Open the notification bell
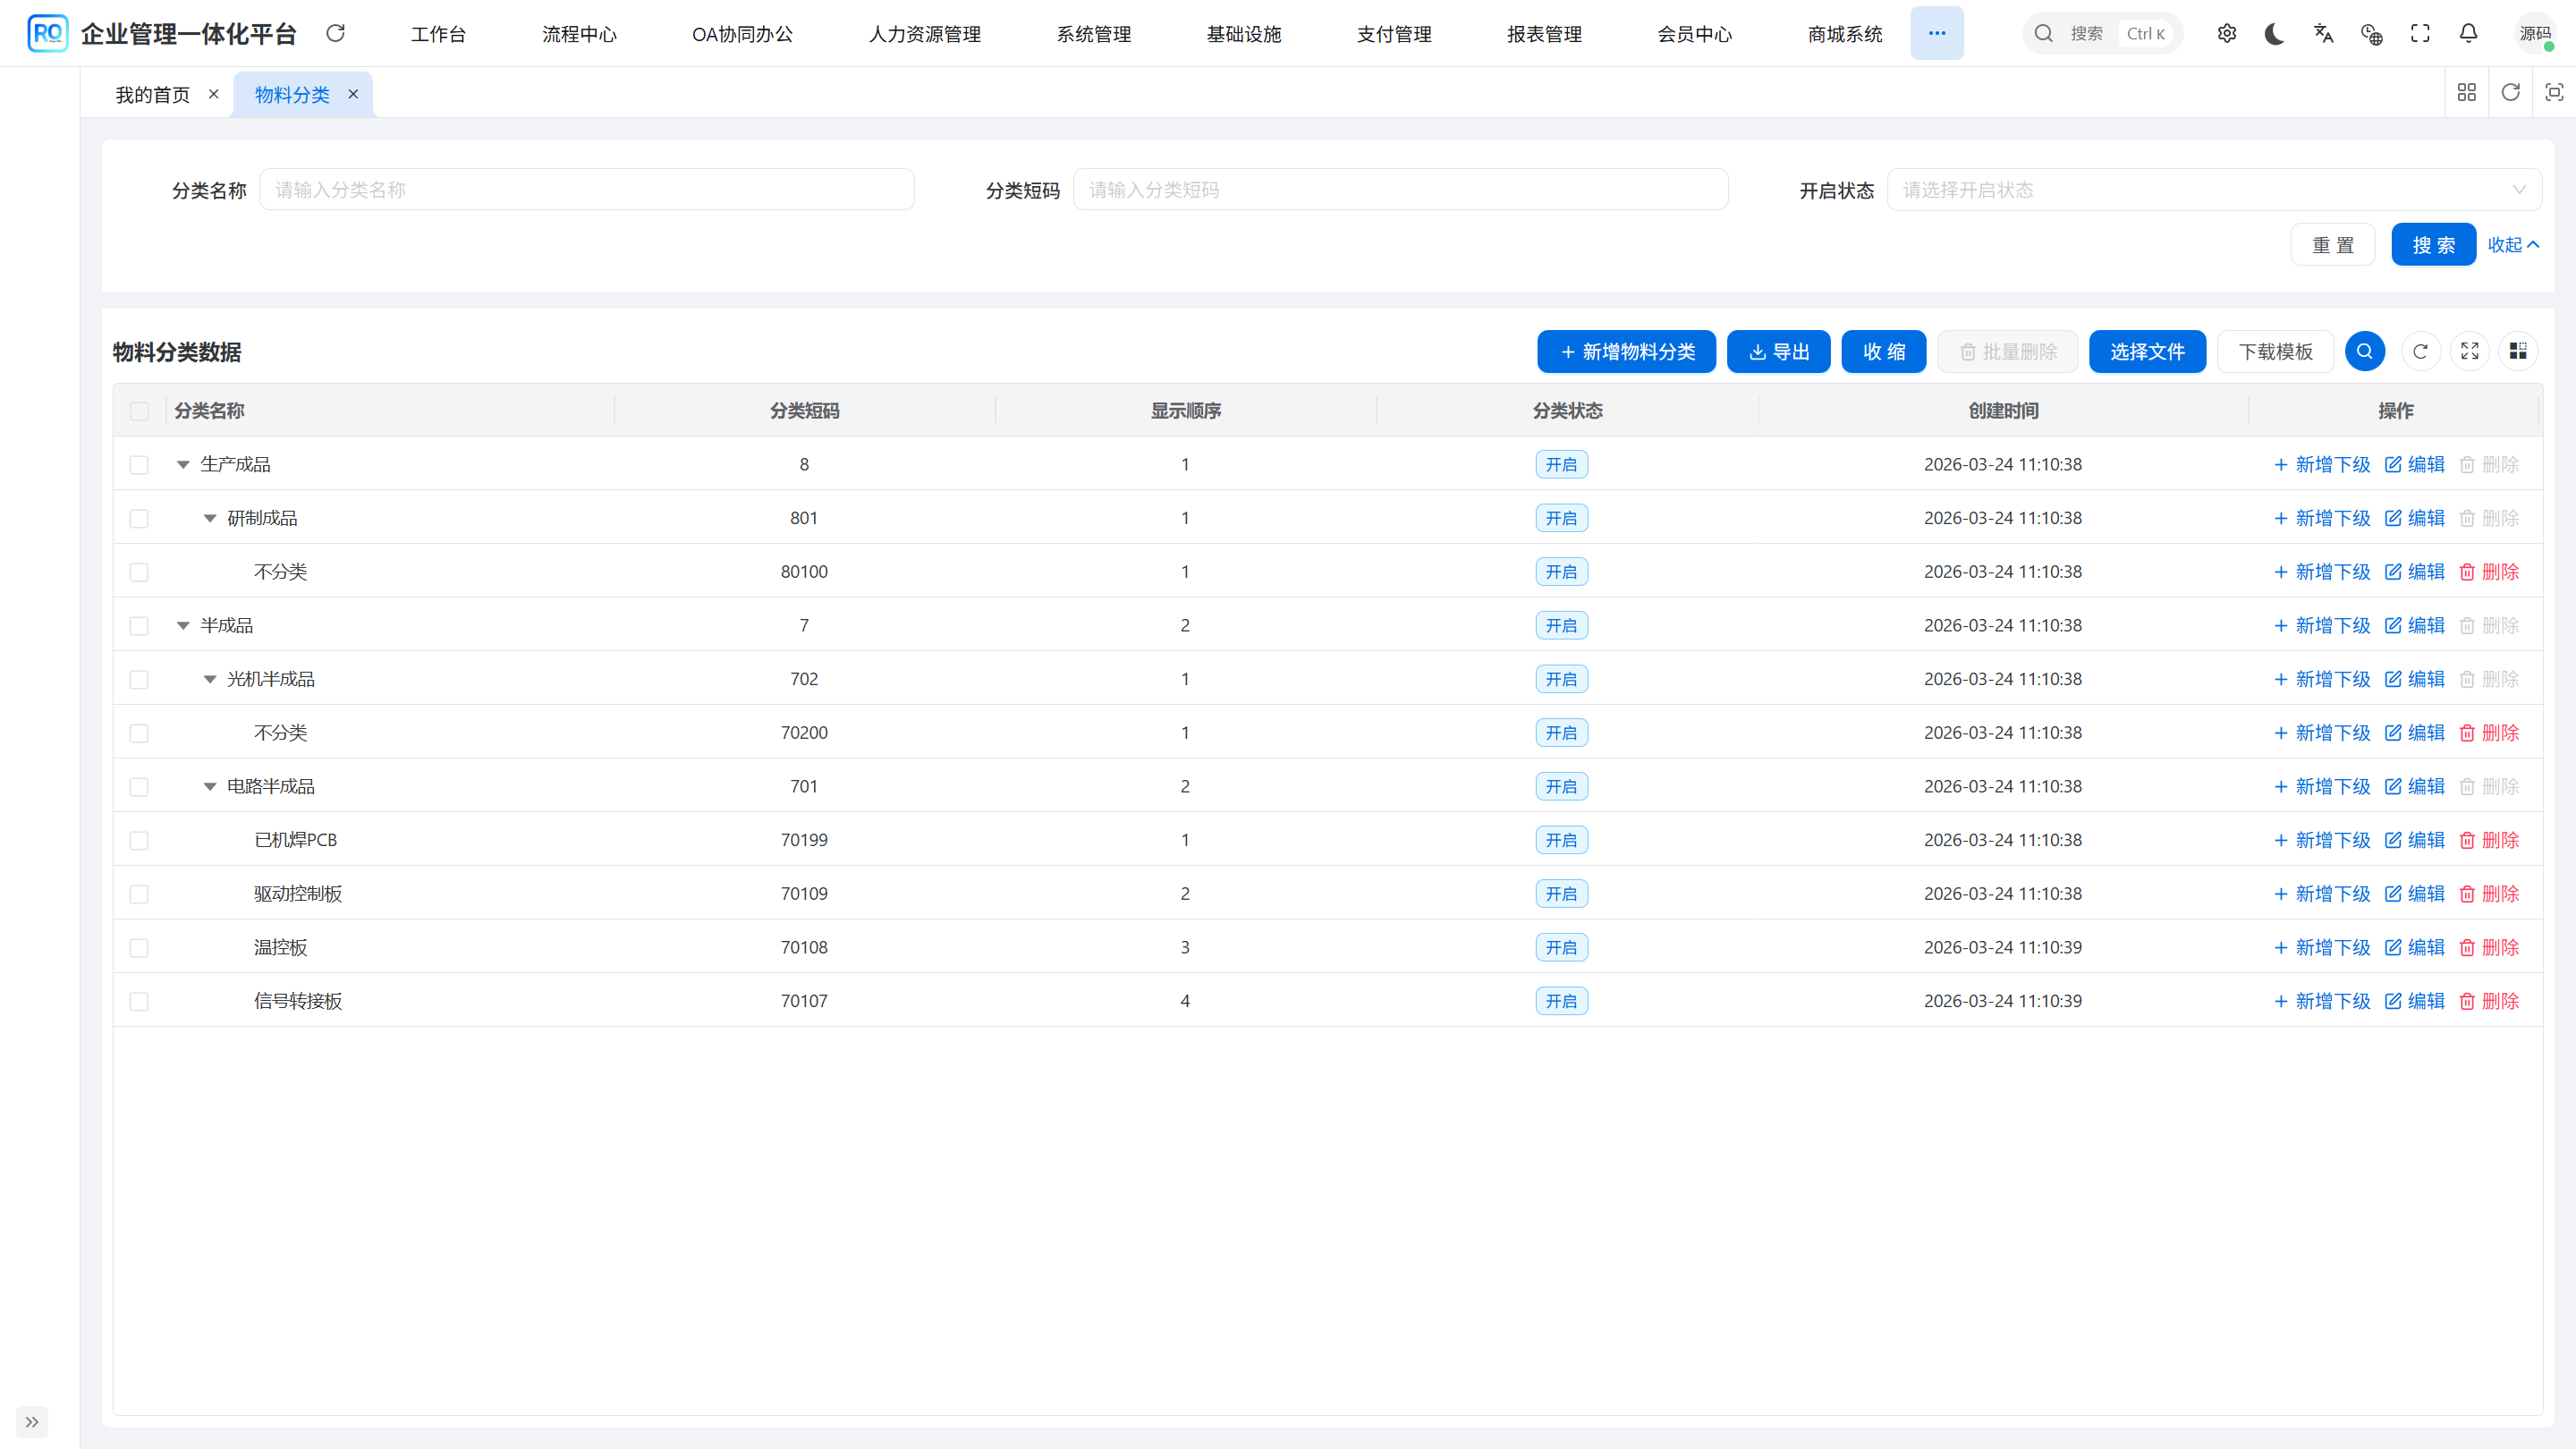 point(2468,34)
